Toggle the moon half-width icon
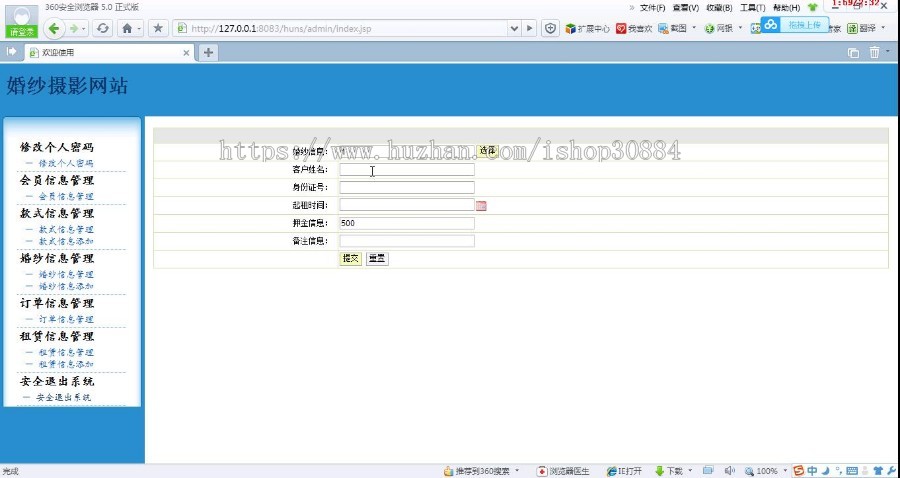Screen dimensions: 900x478 (825, 471)
